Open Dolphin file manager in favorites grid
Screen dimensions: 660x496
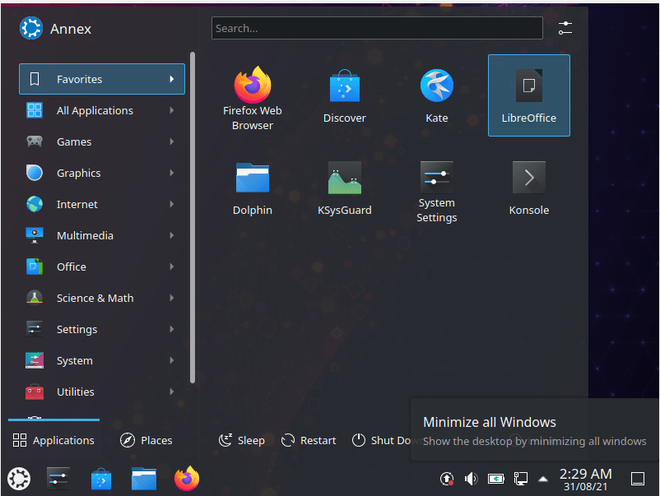(x=252, y=188)
